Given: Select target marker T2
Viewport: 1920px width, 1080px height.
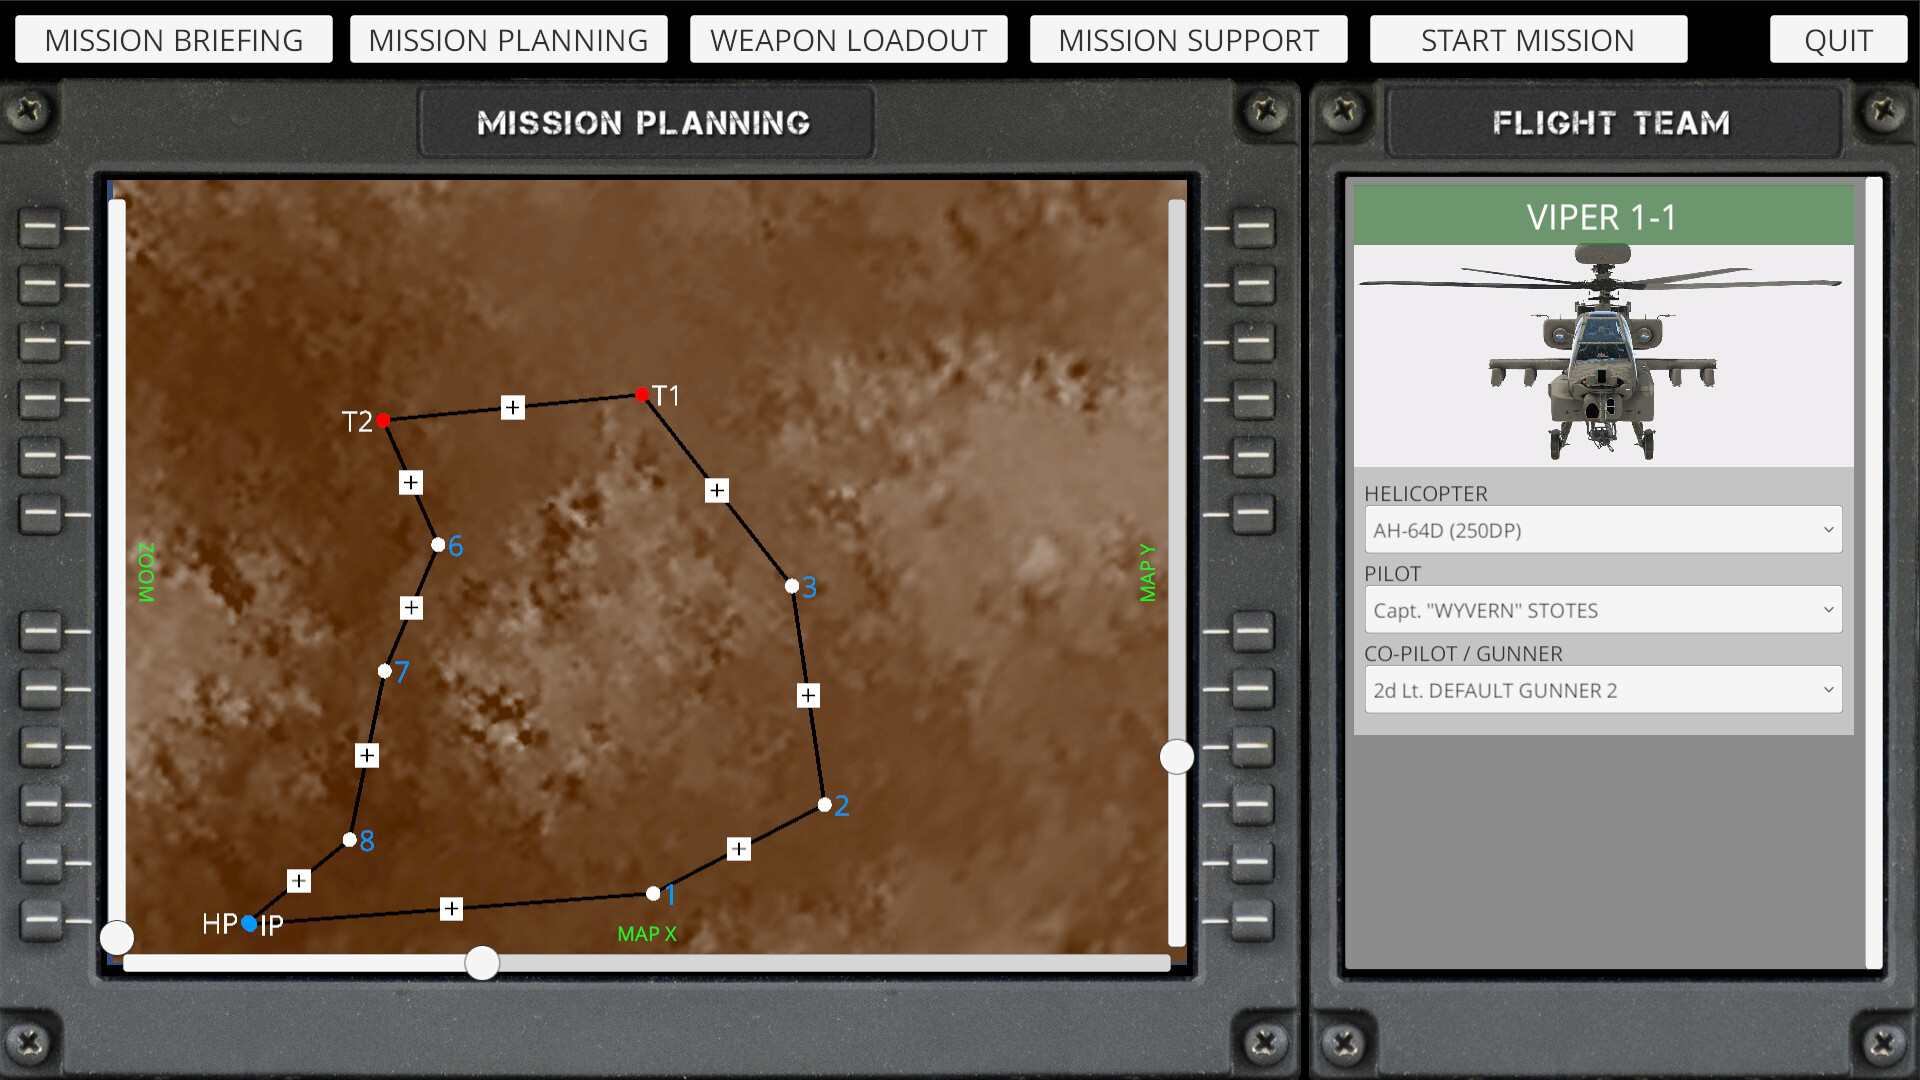Looking at the screenshot, I should coord(385,421).
